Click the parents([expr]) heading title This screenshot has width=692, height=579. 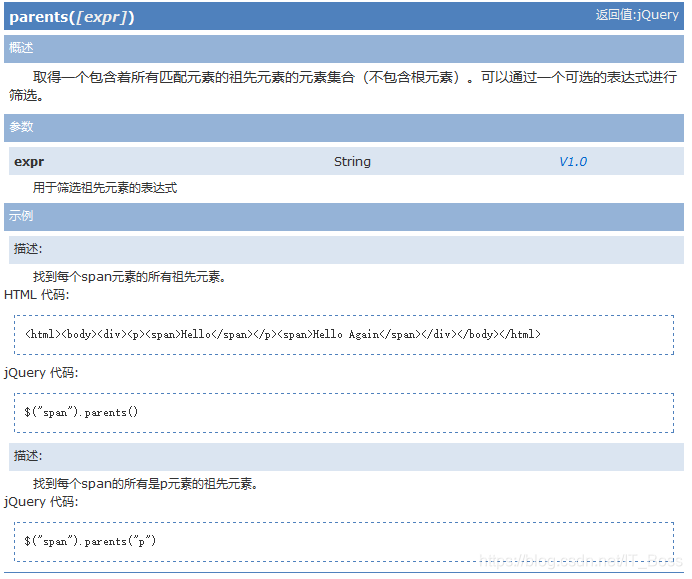tap(71, 17)
